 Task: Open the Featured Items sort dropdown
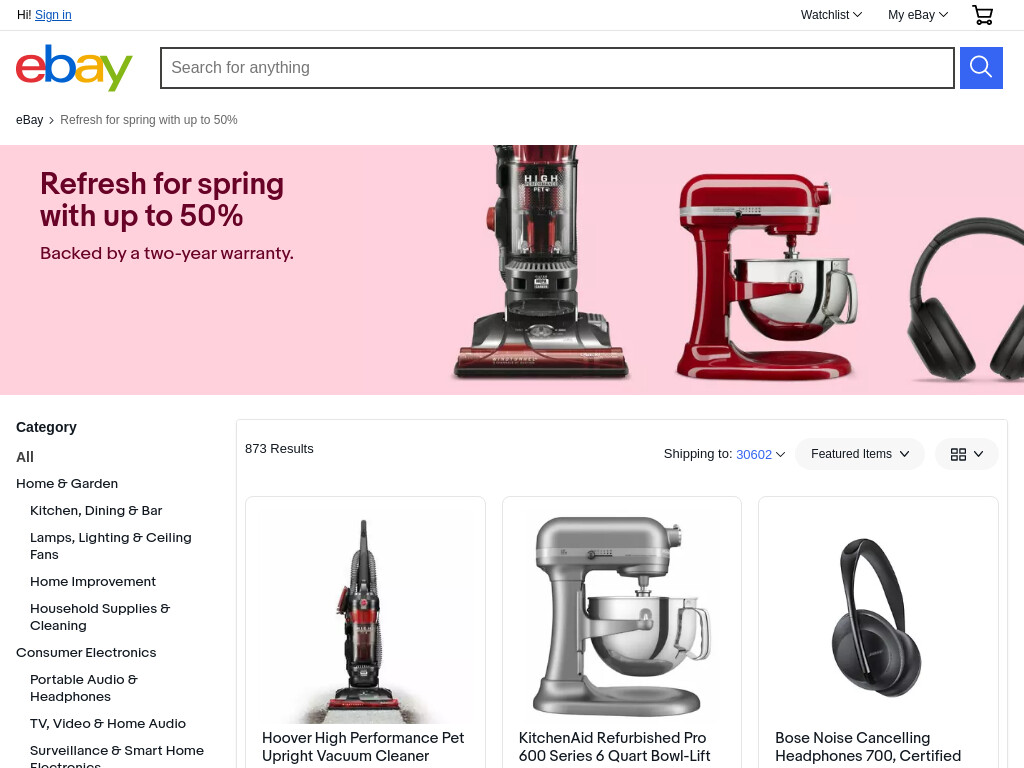tap(859, 454)
